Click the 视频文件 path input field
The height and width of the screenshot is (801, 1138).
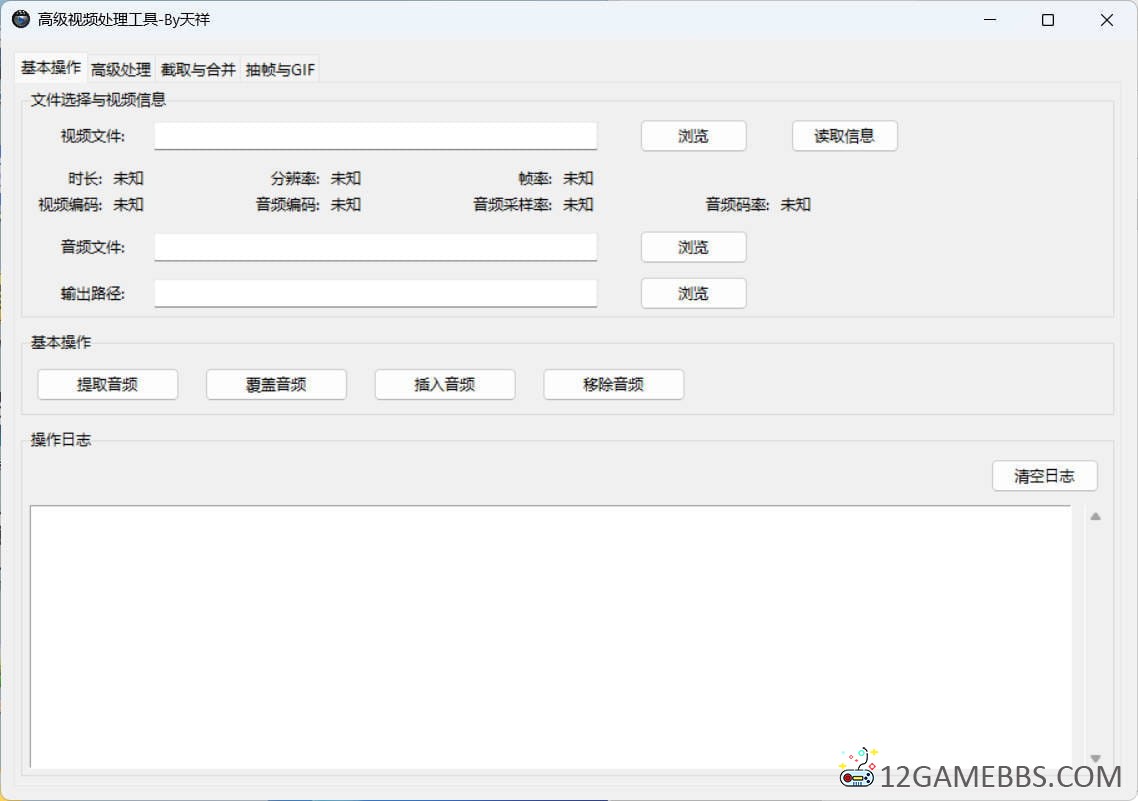(375, 136)
